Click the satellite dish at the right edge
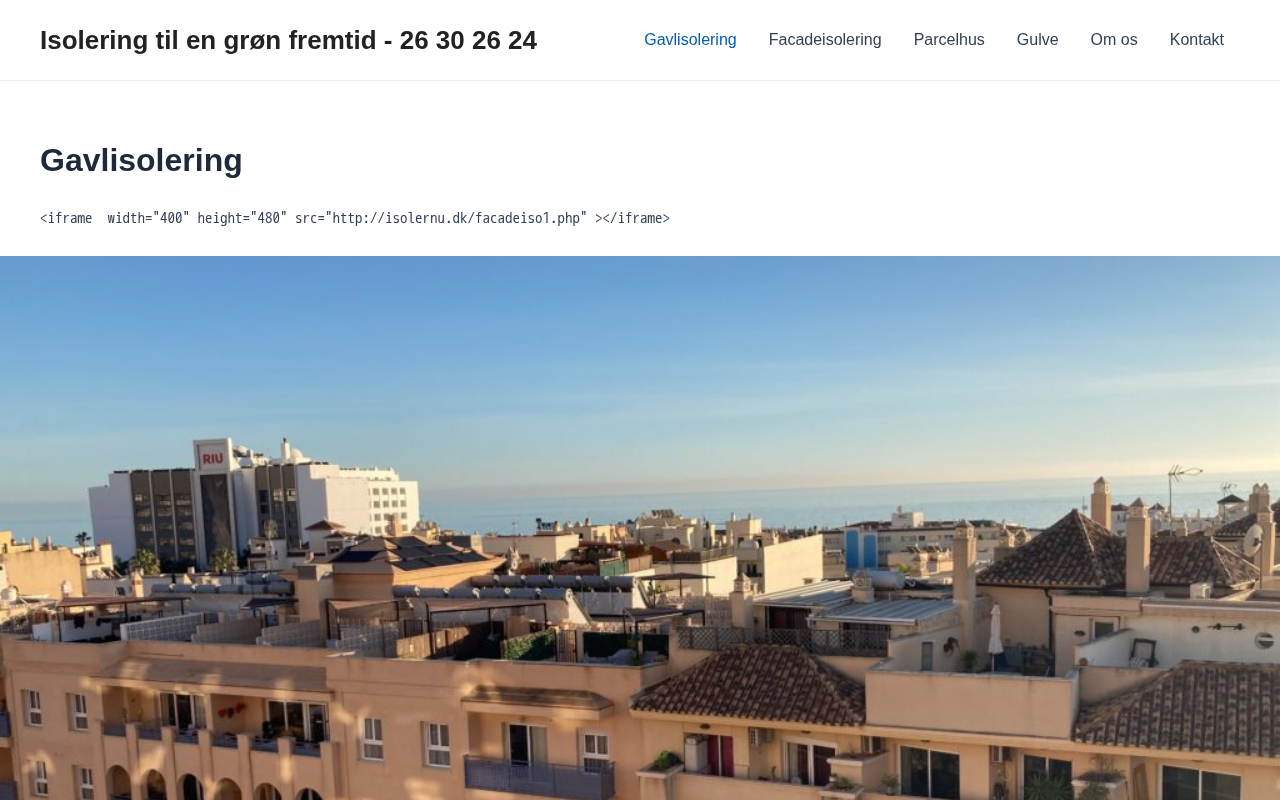 pos(1253,540)
